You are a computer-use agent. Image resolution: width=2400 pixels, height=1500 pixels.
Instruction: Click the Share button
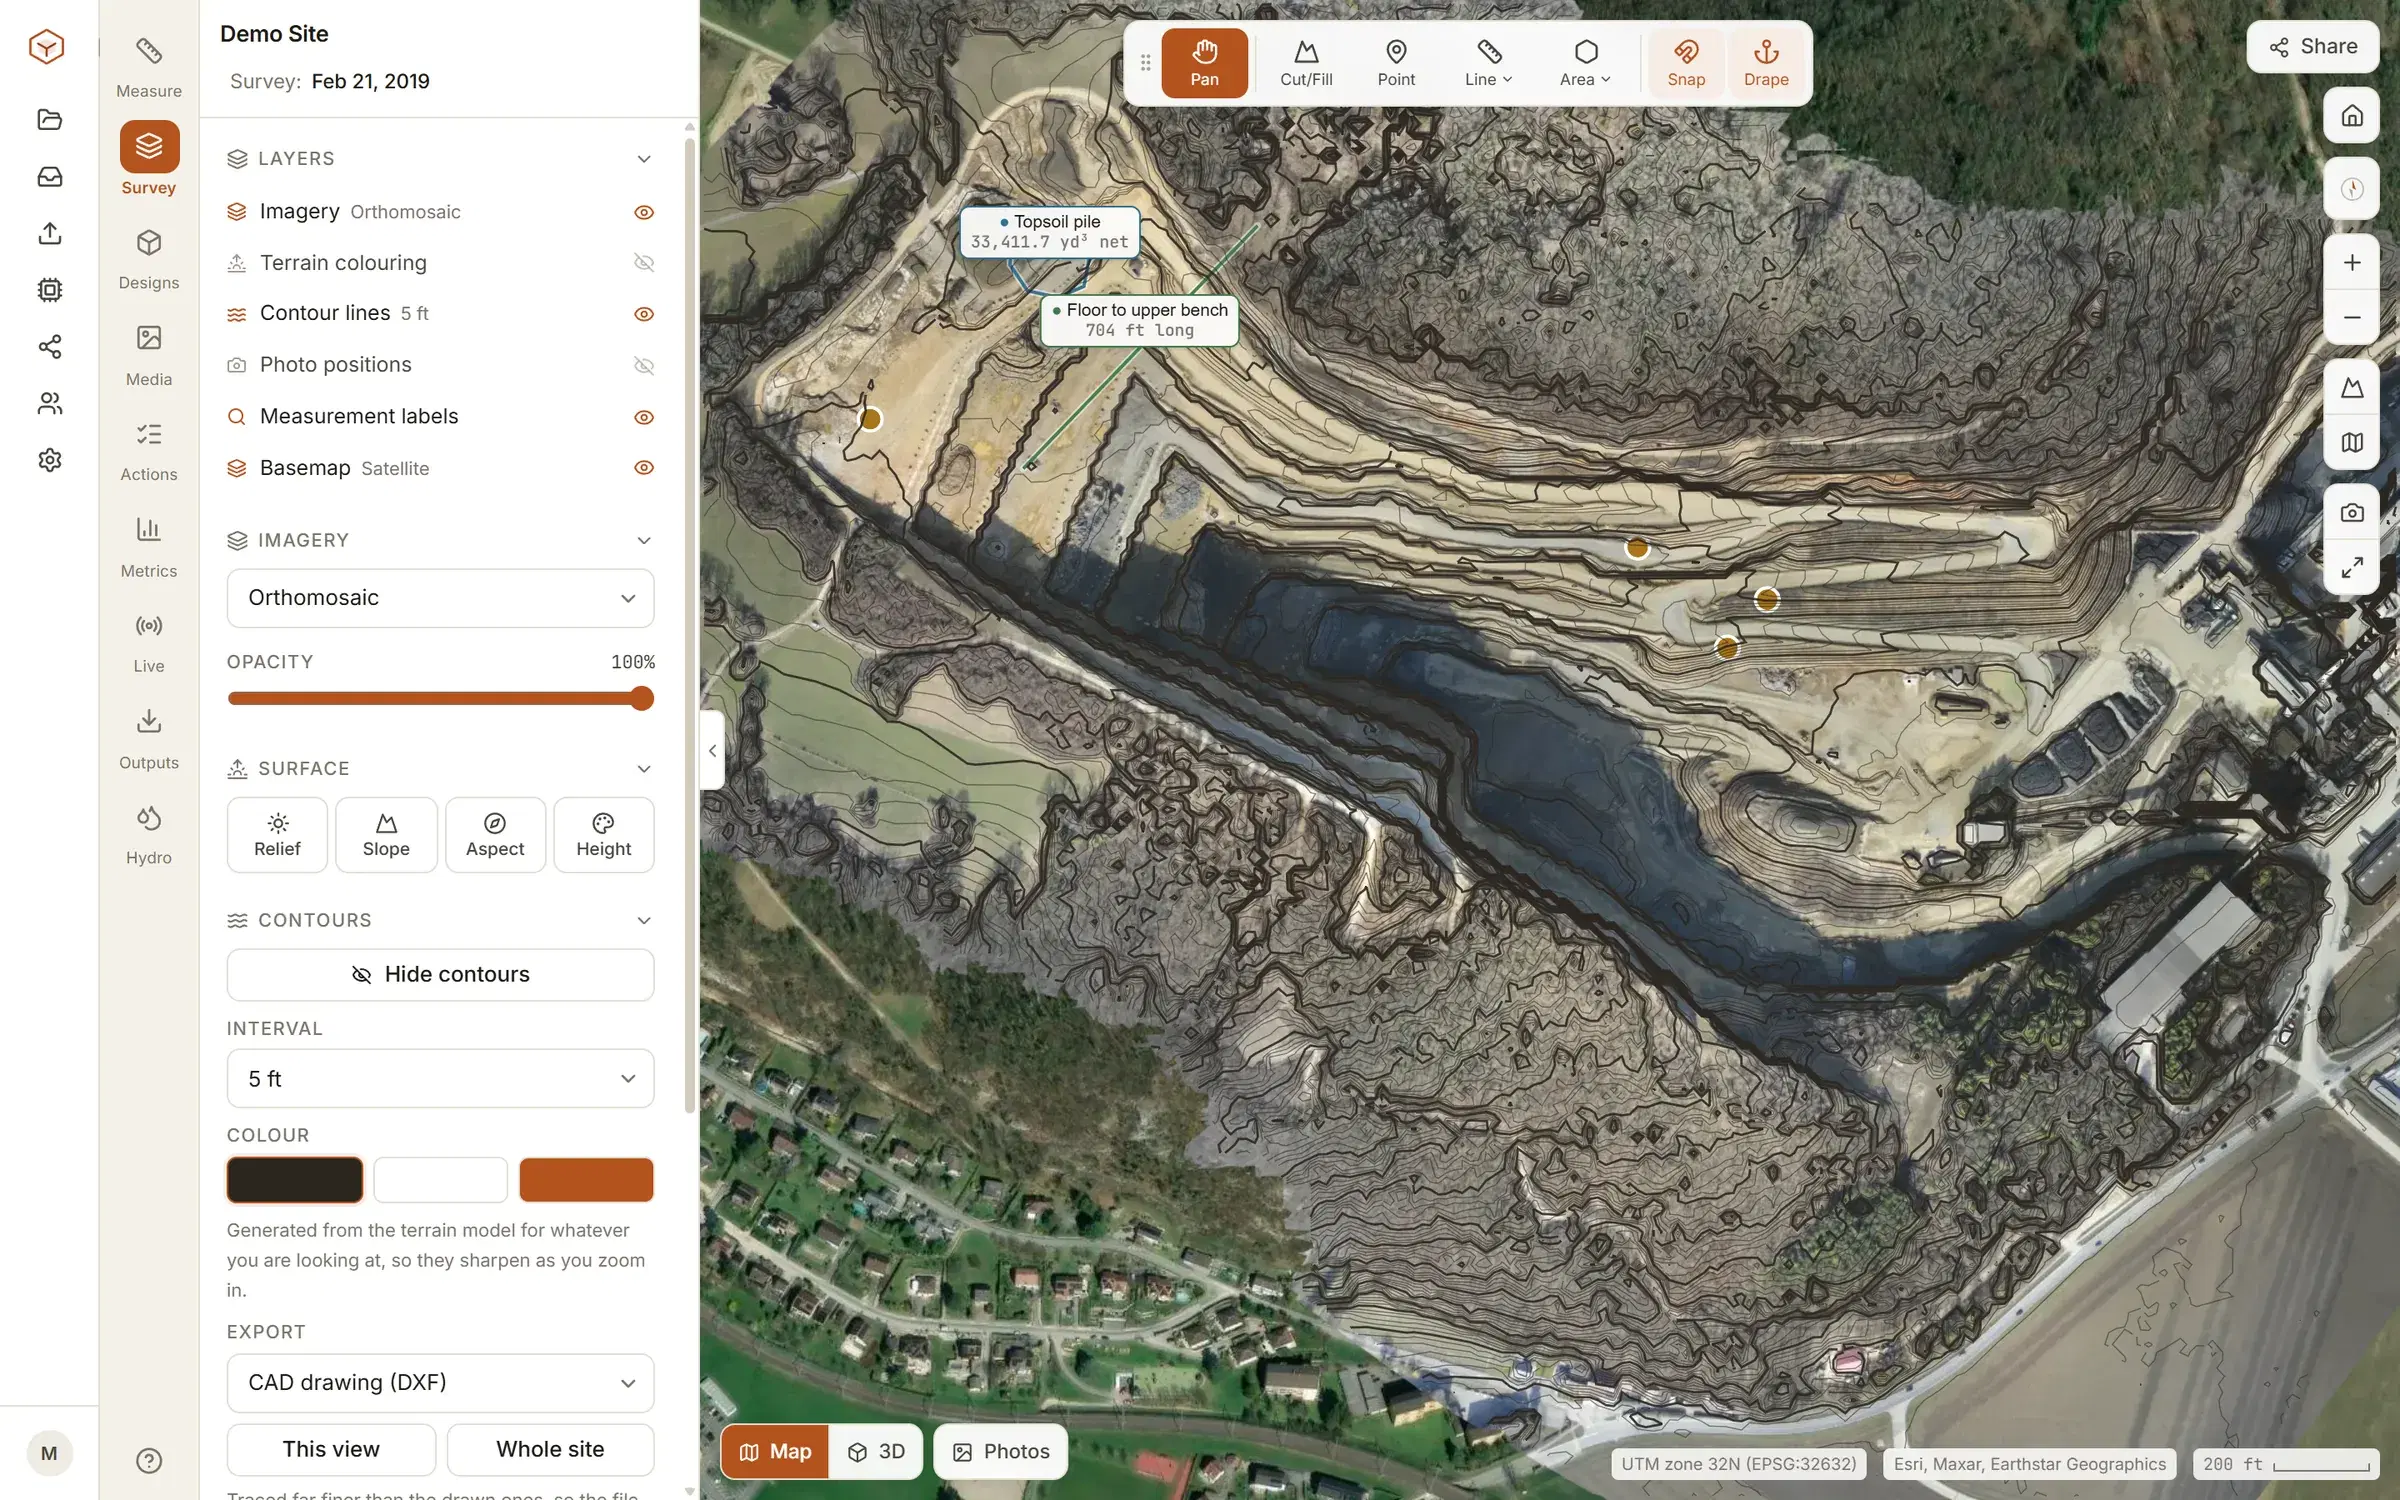[x=2313, y=47]
